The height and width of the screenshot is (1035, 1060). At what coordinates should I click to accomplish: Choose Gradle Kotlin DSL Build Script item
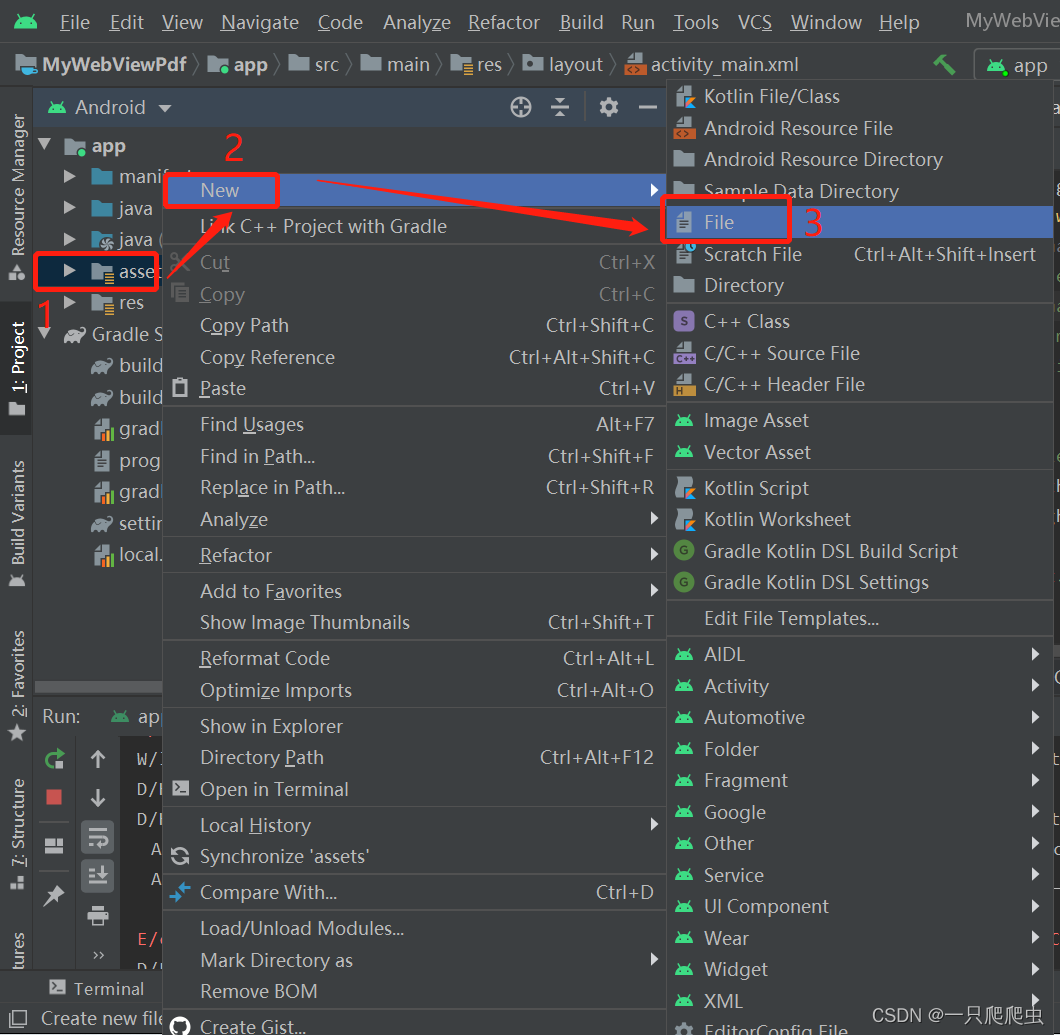point(859,551)
